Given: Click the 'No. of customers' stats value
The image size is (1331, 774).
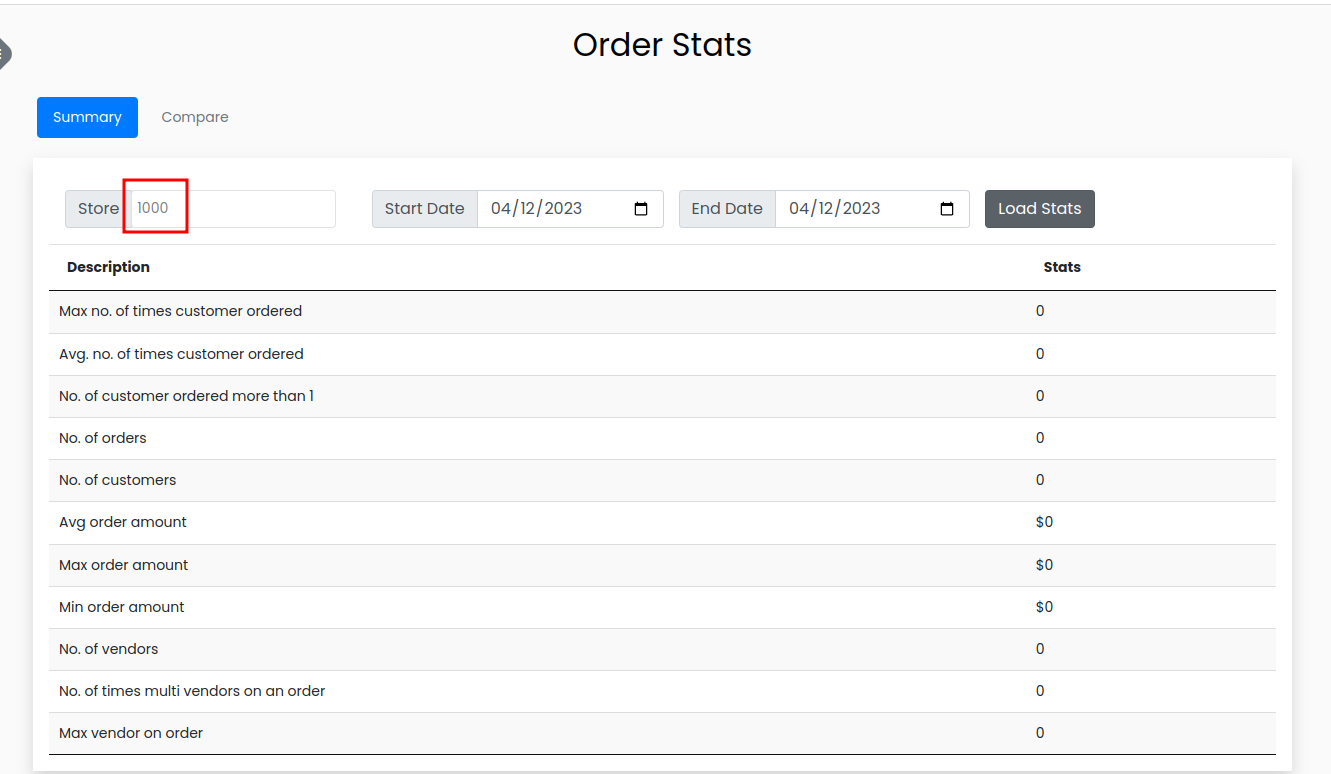Looking at the screenshot, I should click(x=1039, y=480).
